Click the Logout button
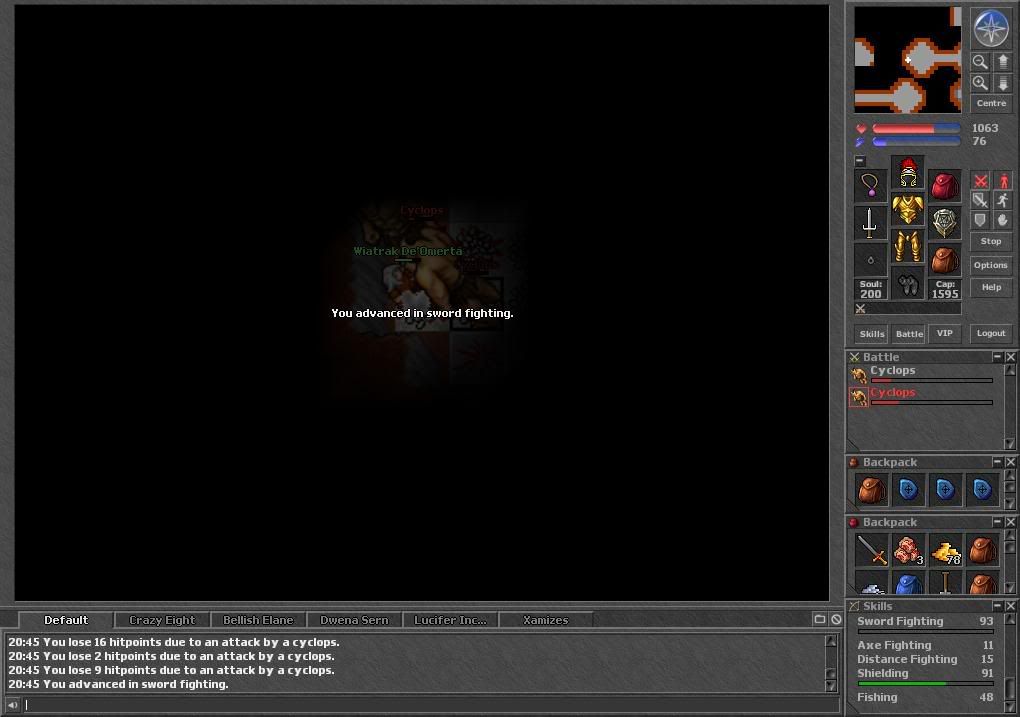Screen dimensions: 1020x717 click(x=991, y=334)
